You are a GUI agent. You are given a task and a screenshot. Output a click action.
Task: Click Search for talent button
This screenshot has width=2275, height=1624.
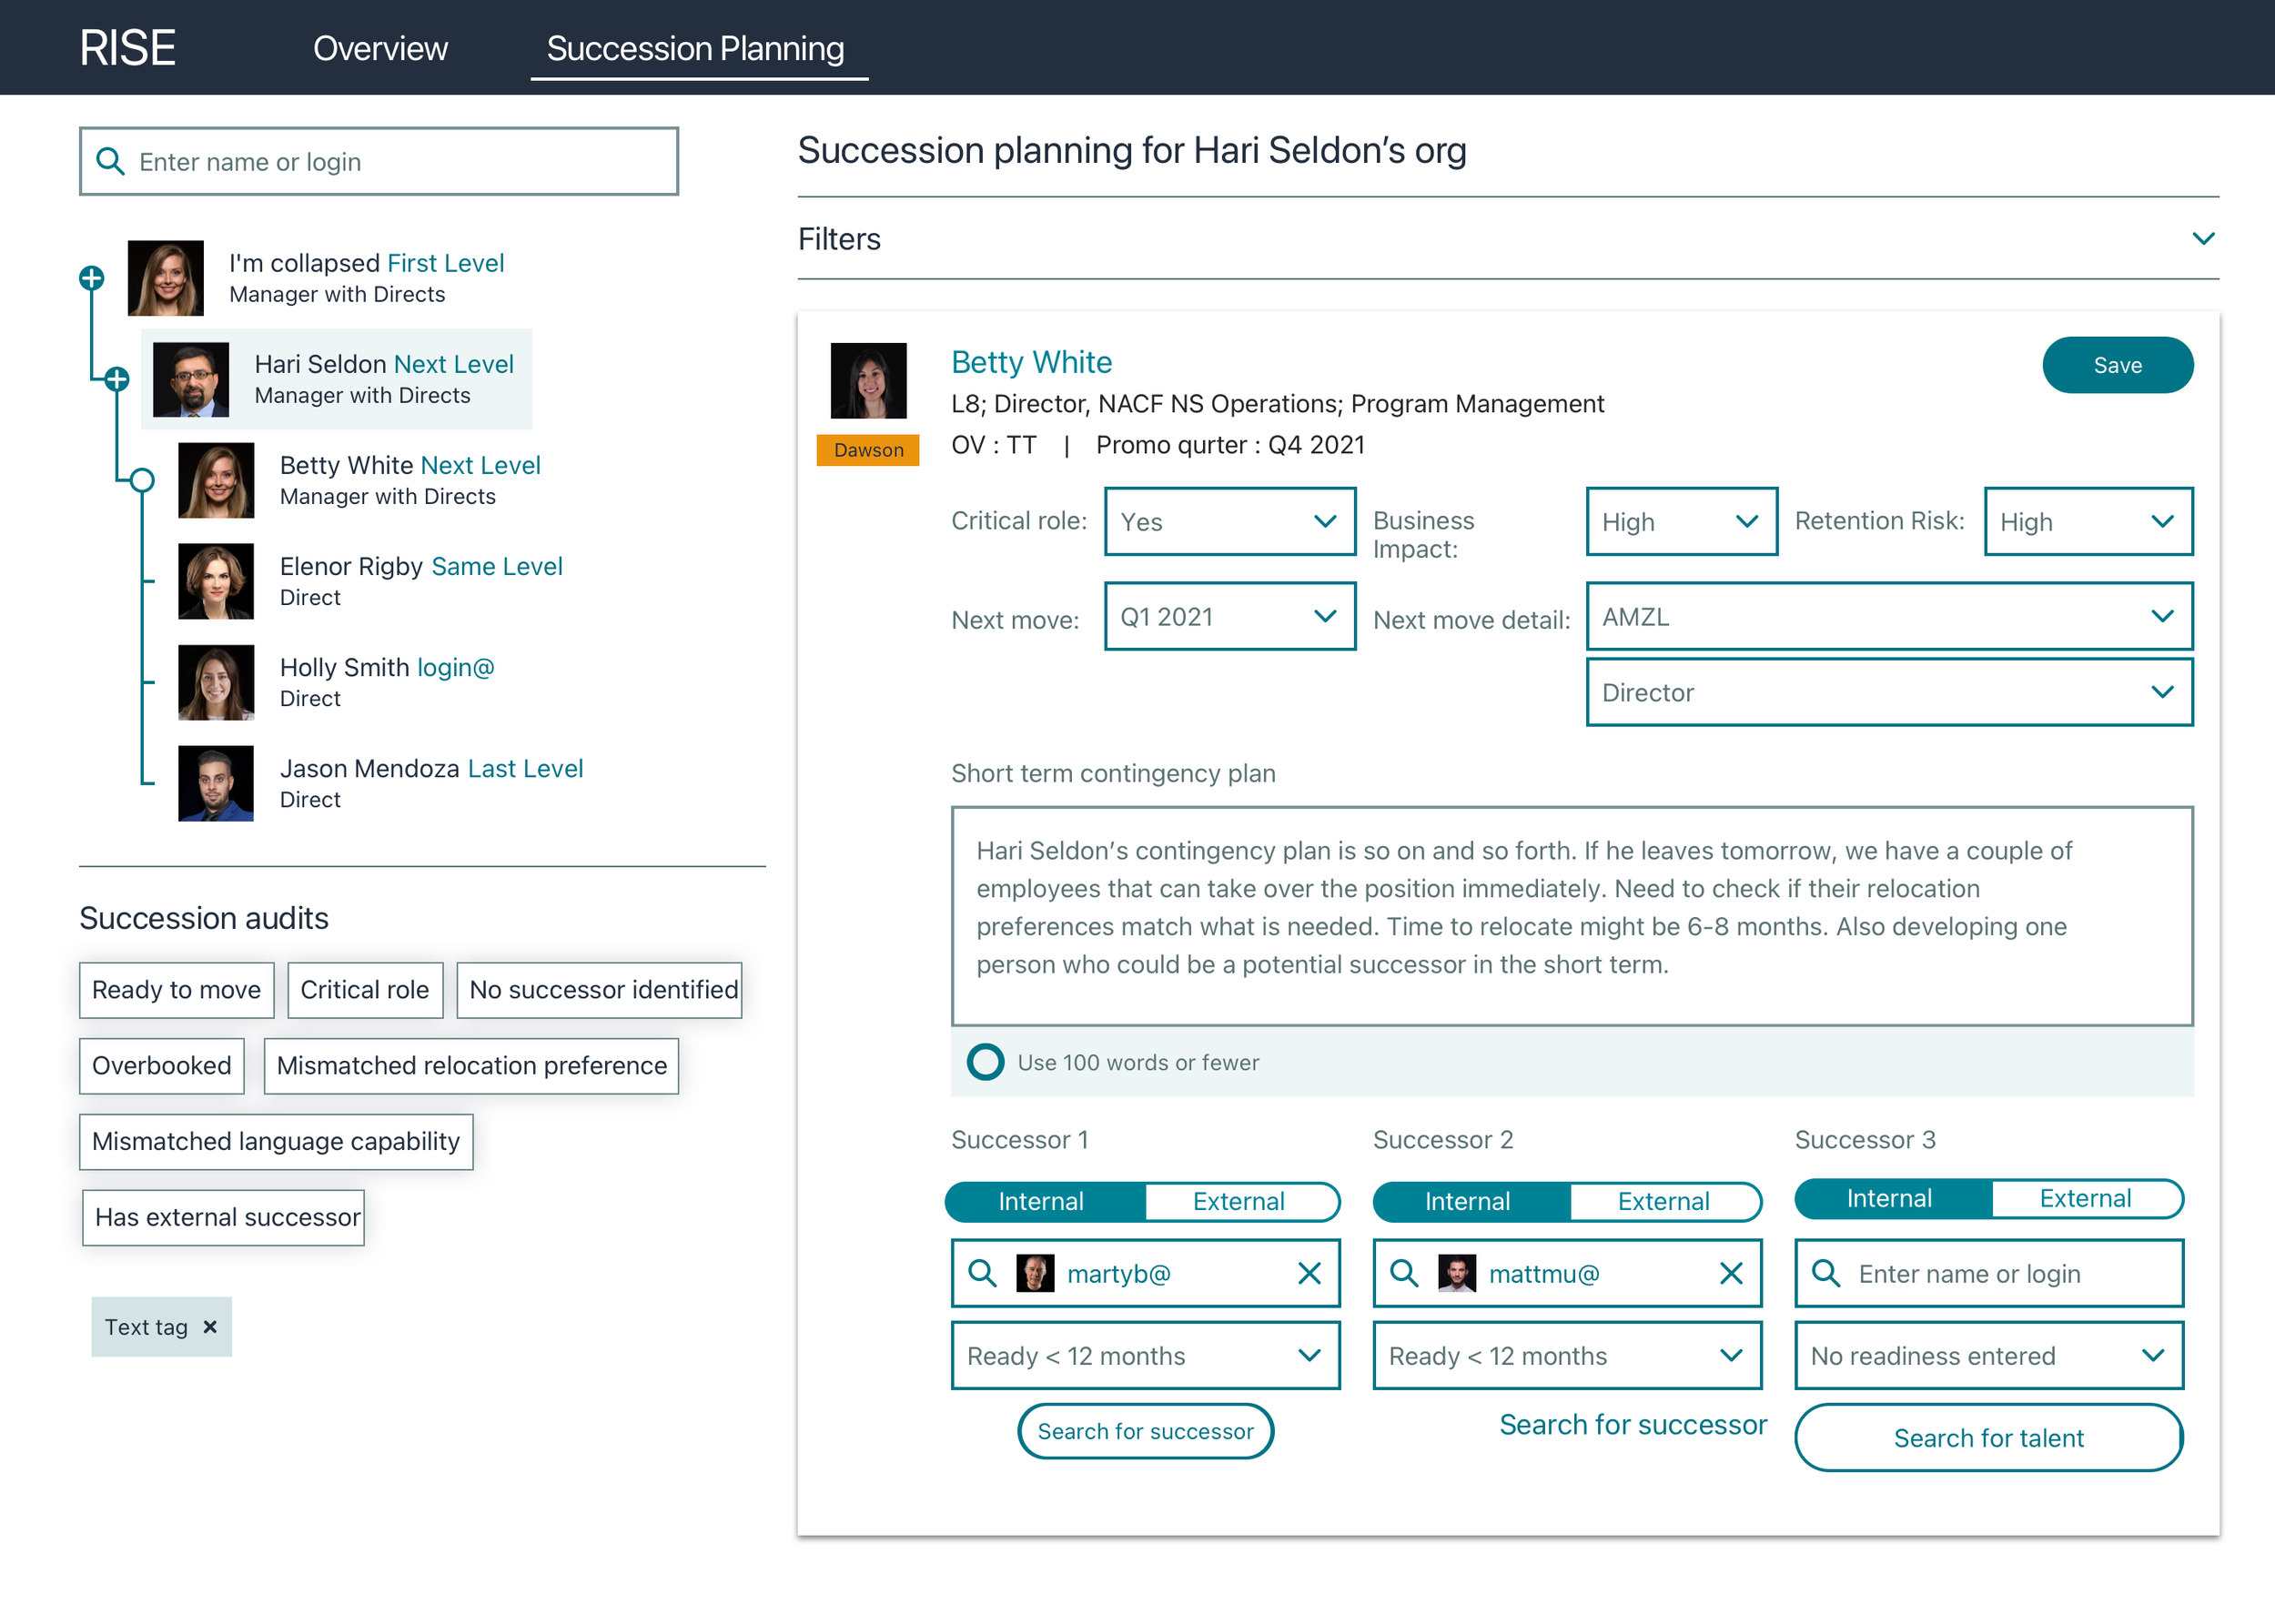[x=1987, y=1437]
